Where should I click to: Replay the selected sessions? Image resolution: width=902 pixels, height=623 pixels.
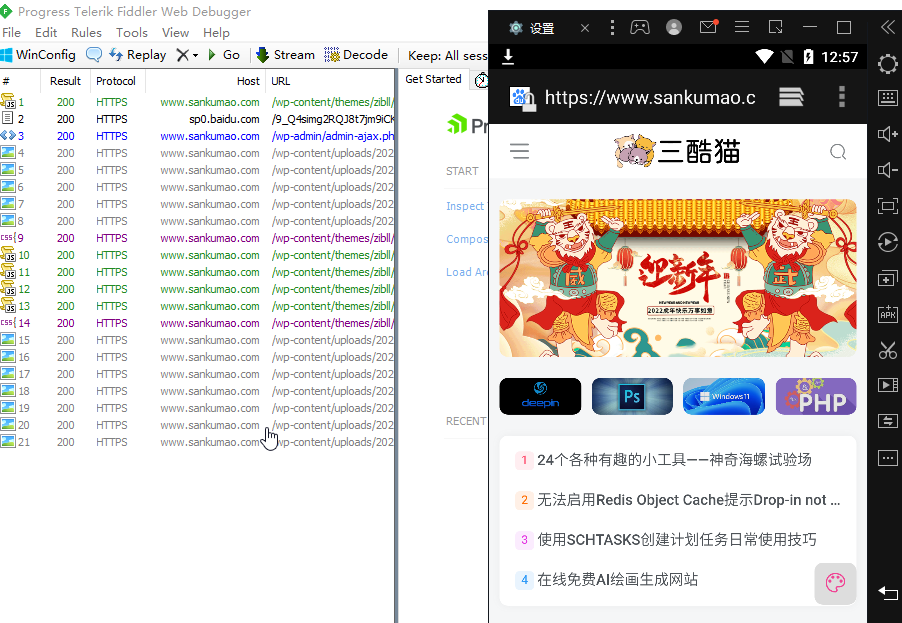point(137,55)
